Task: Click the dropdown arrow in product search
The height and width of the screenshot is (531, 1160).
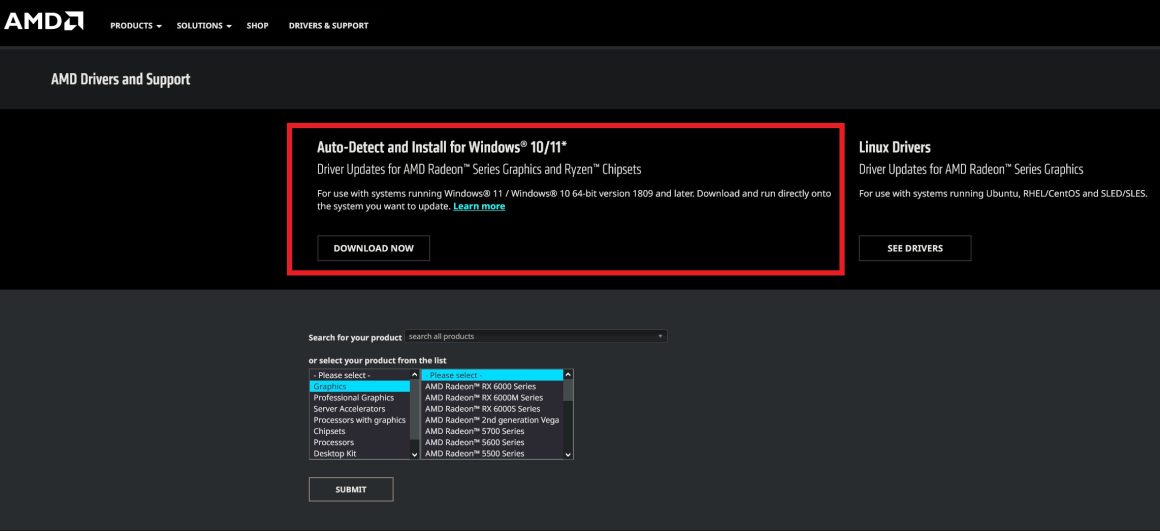Action: point(660,336)
